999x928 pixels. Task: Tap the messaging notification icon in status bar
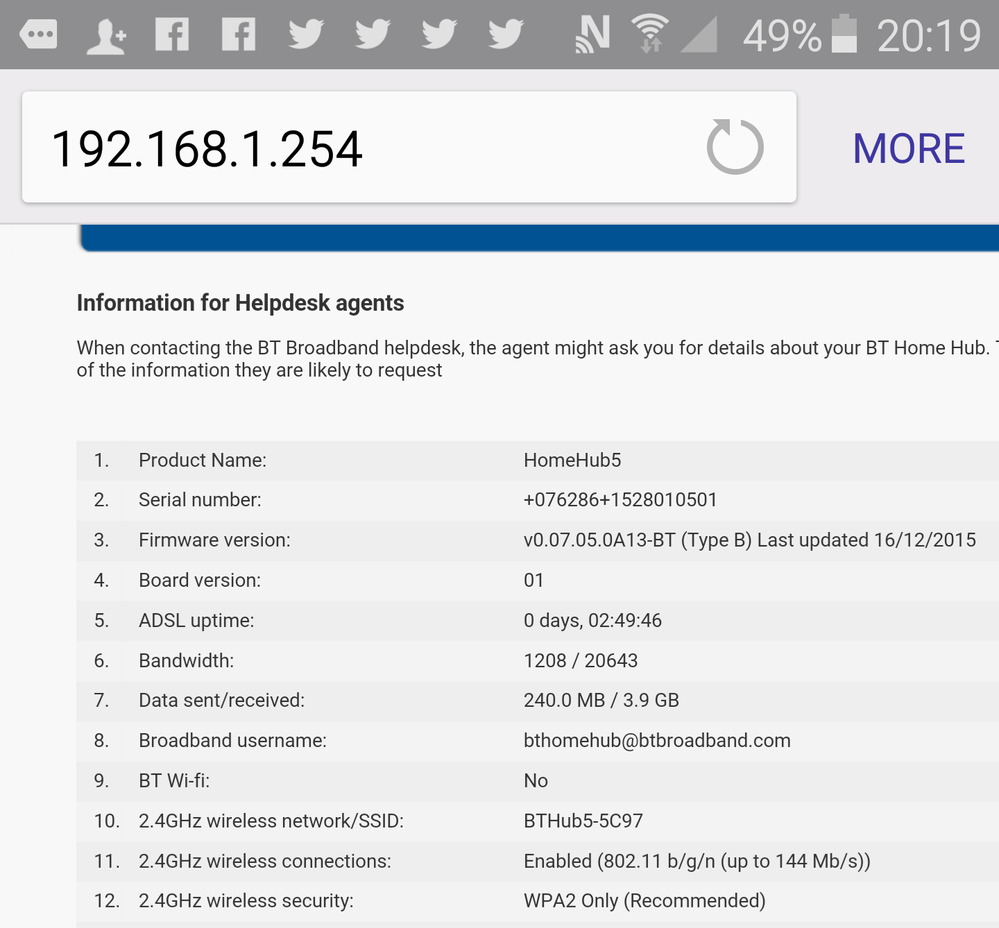39,34
